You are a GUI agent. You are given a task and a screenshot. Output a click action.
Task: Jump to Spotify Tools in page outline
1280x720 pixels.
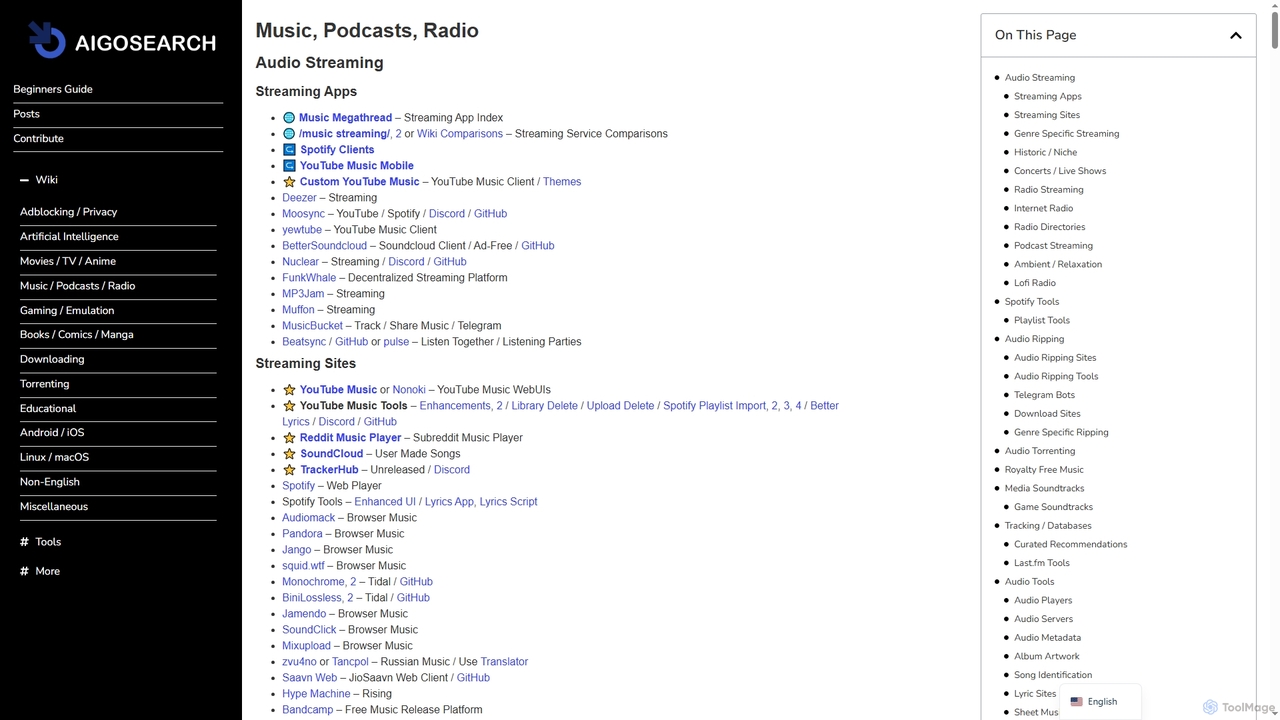(x=1031, y=302)
